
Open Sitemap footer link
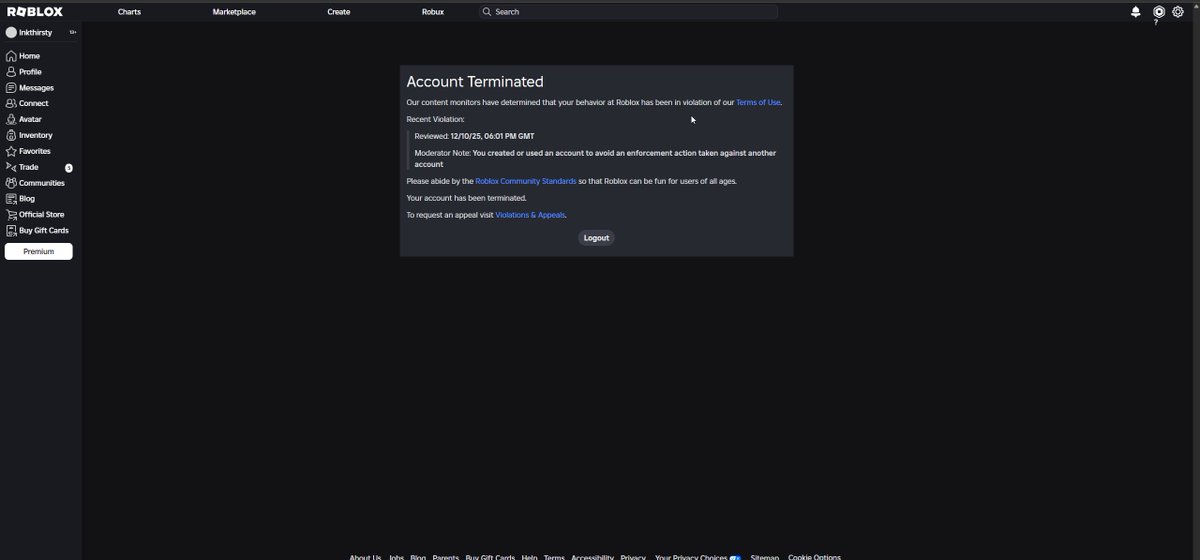764,557
